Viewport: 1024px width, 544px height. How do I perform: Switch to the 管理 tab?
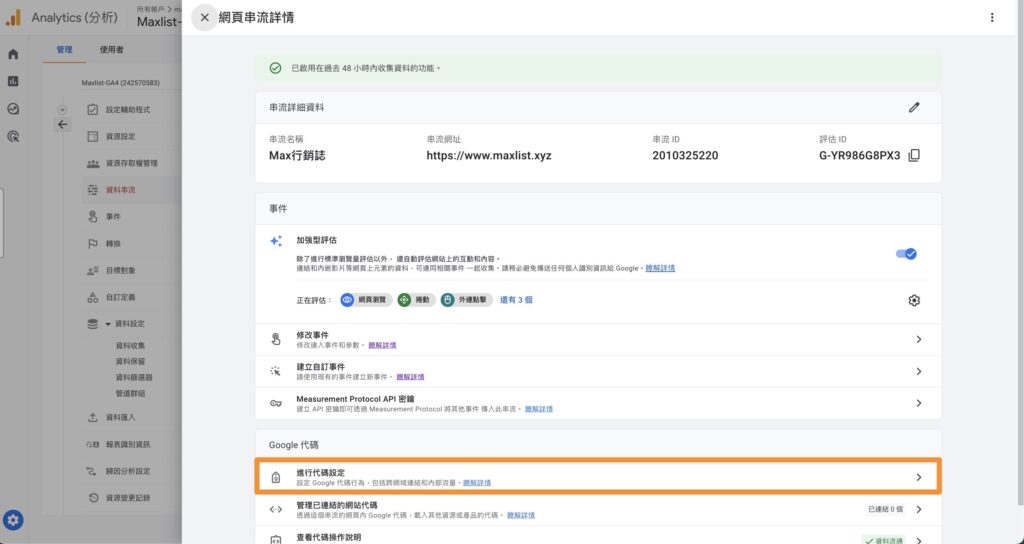pyautogui.click(x=64, y=50)
